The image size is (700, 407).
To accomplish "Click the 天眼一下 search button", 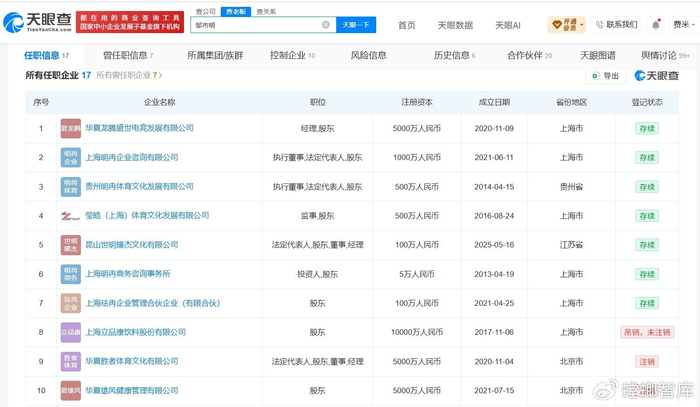I will [x=356, y=25].
